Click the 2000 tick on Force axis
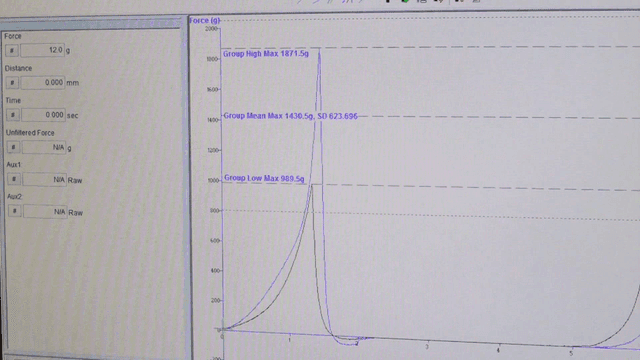This screenshot has width=640, height=360. click(211, 29)
